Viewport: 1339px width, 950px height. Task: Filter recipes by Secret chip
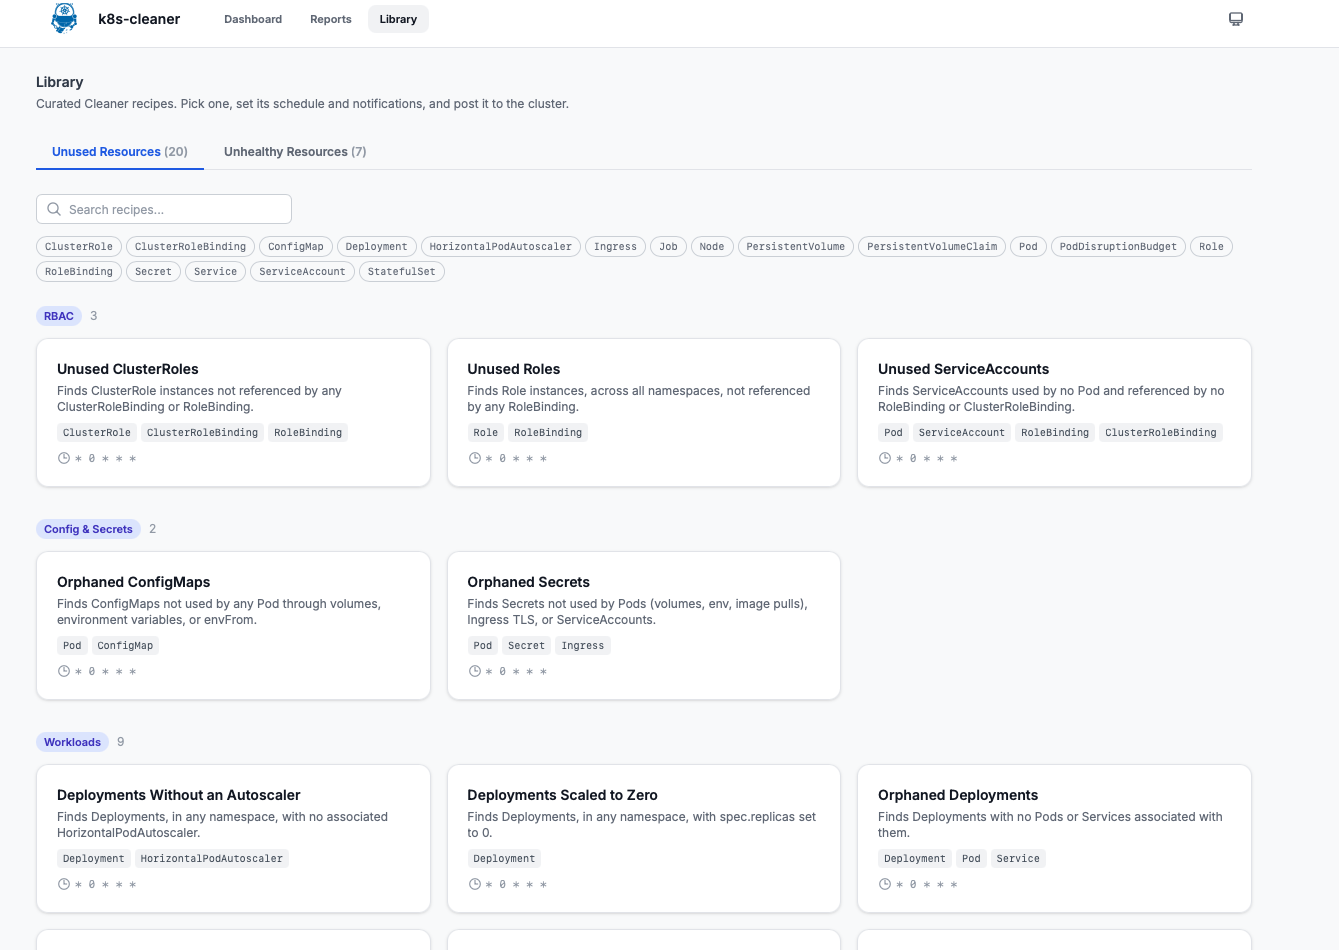pos(153,272)
